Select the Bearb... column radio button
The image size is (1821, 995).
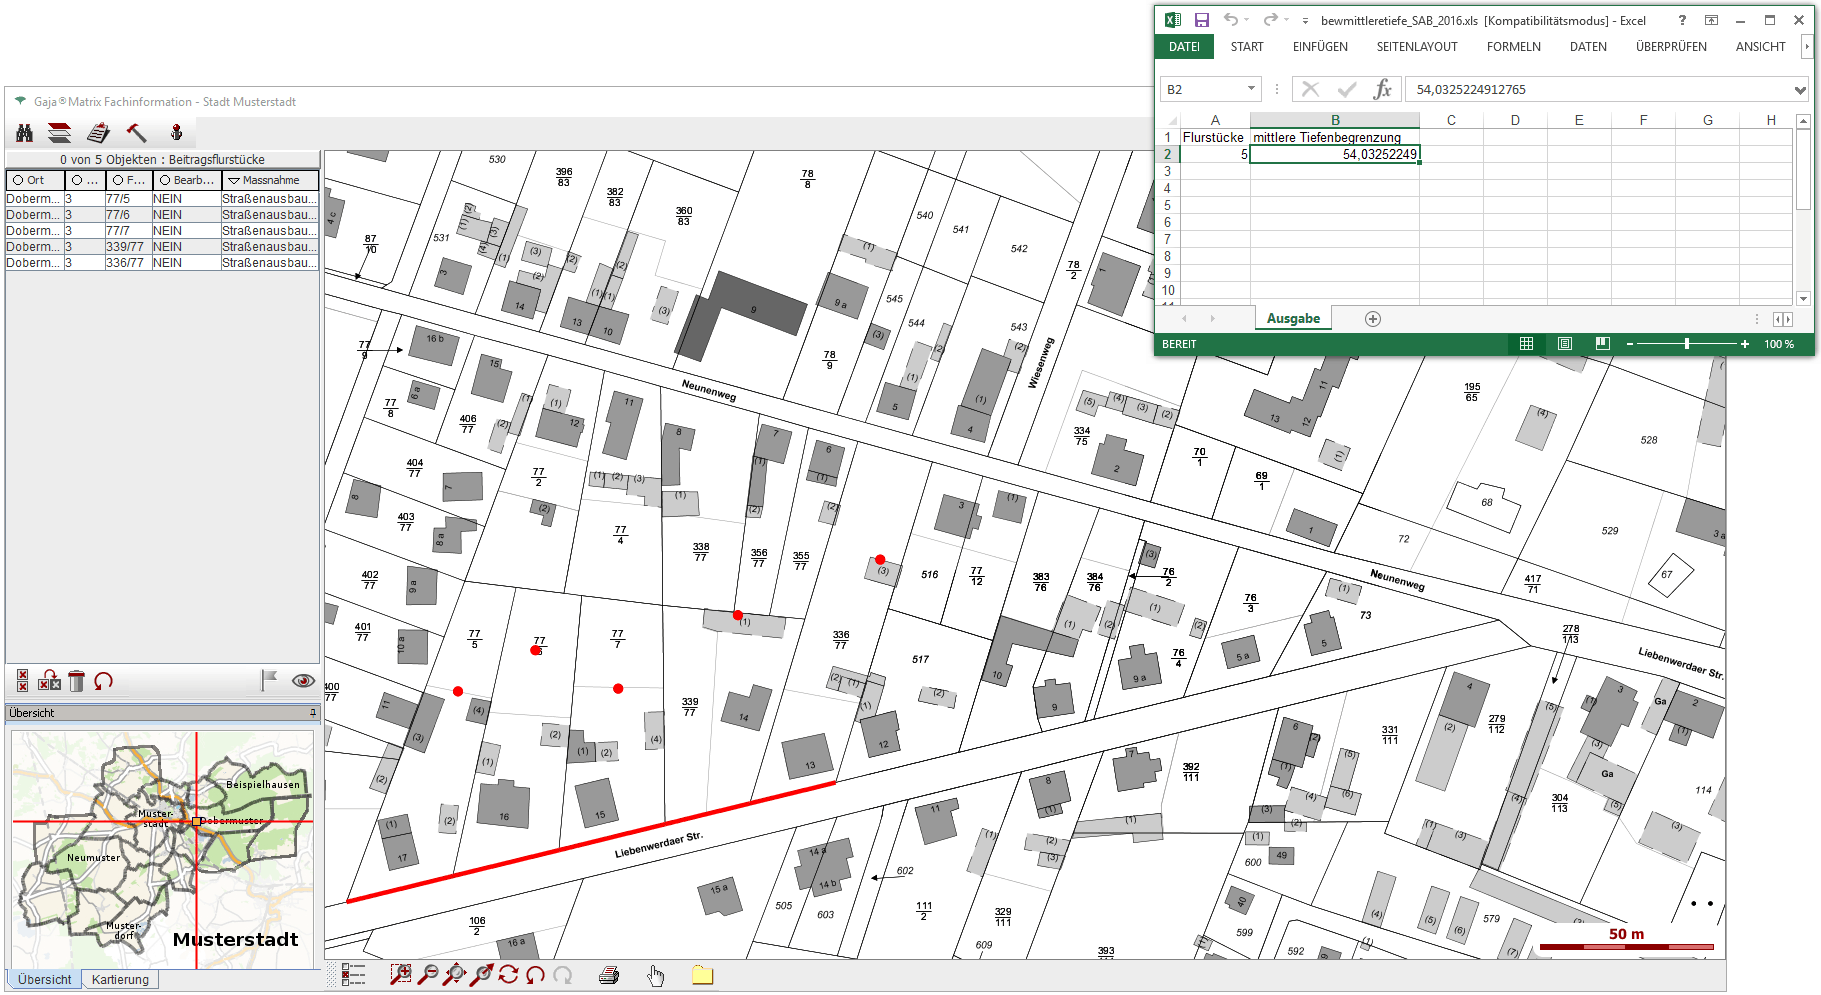coord(165,181)
